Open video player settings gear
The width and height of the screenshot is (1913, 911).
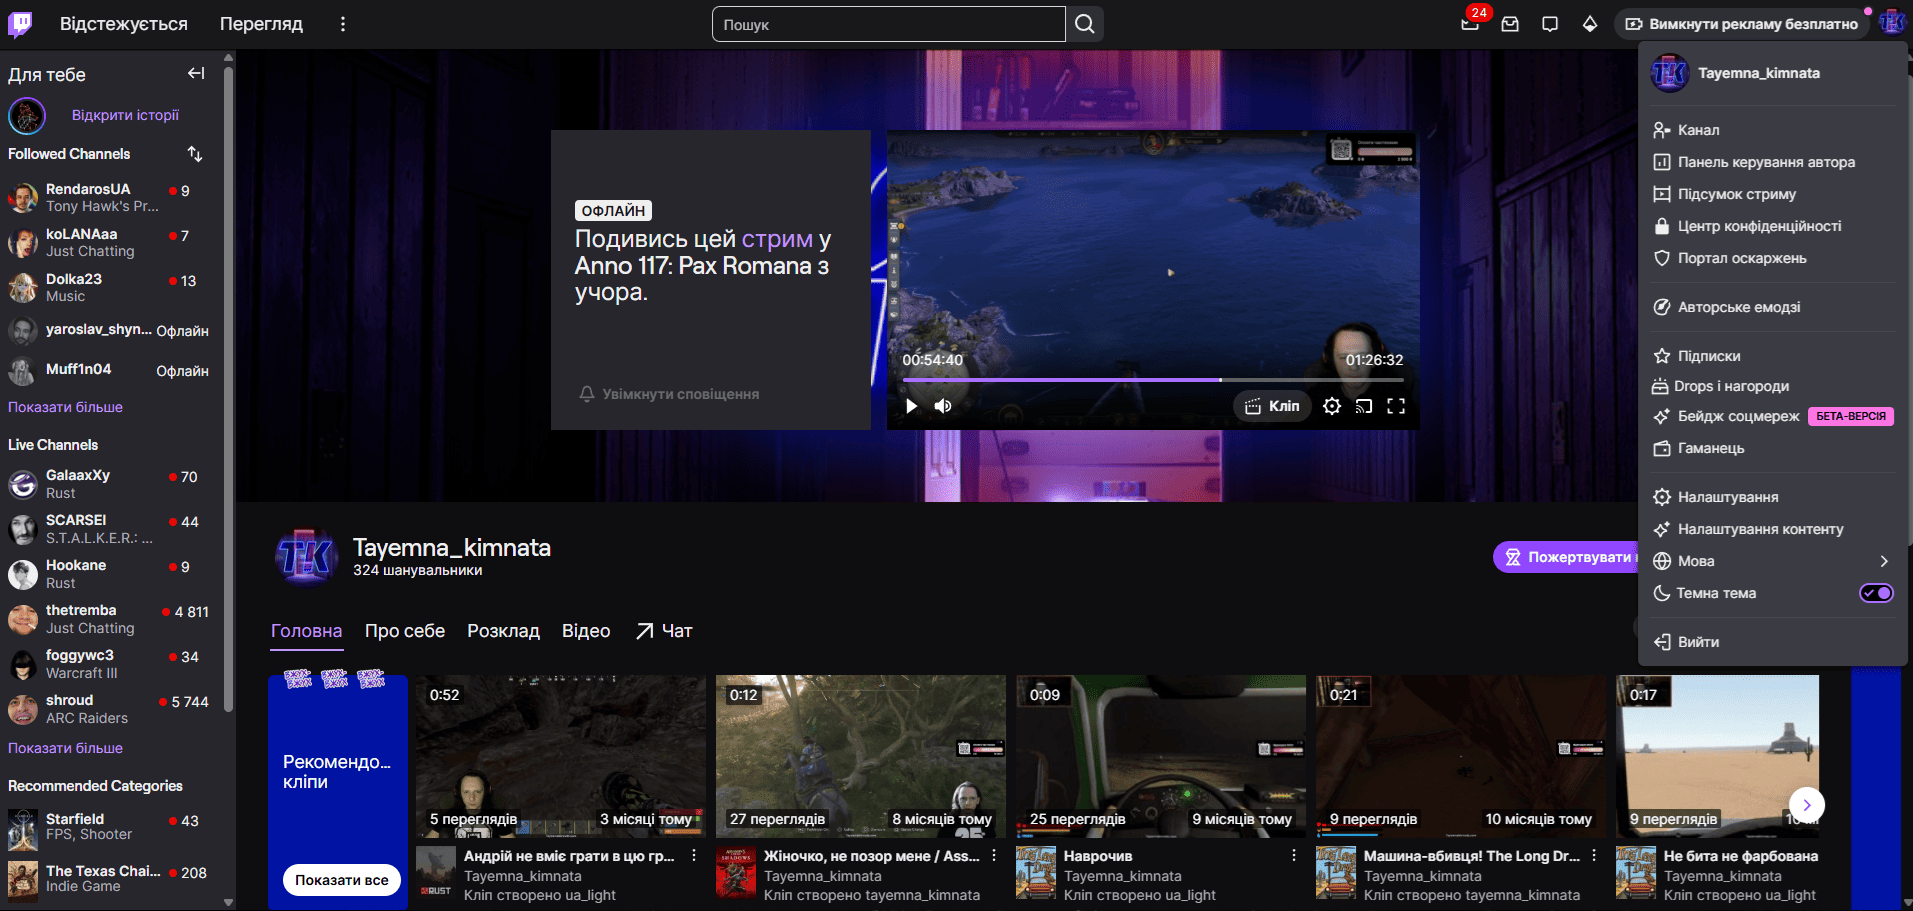1332,406
